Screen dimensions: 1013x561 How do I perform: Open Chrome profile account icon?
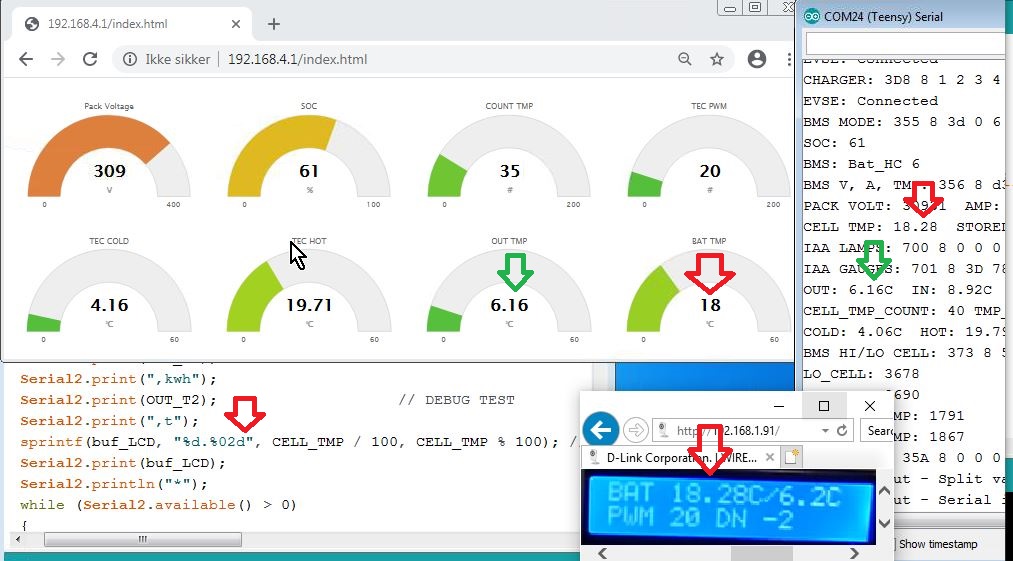click(757, 59)
